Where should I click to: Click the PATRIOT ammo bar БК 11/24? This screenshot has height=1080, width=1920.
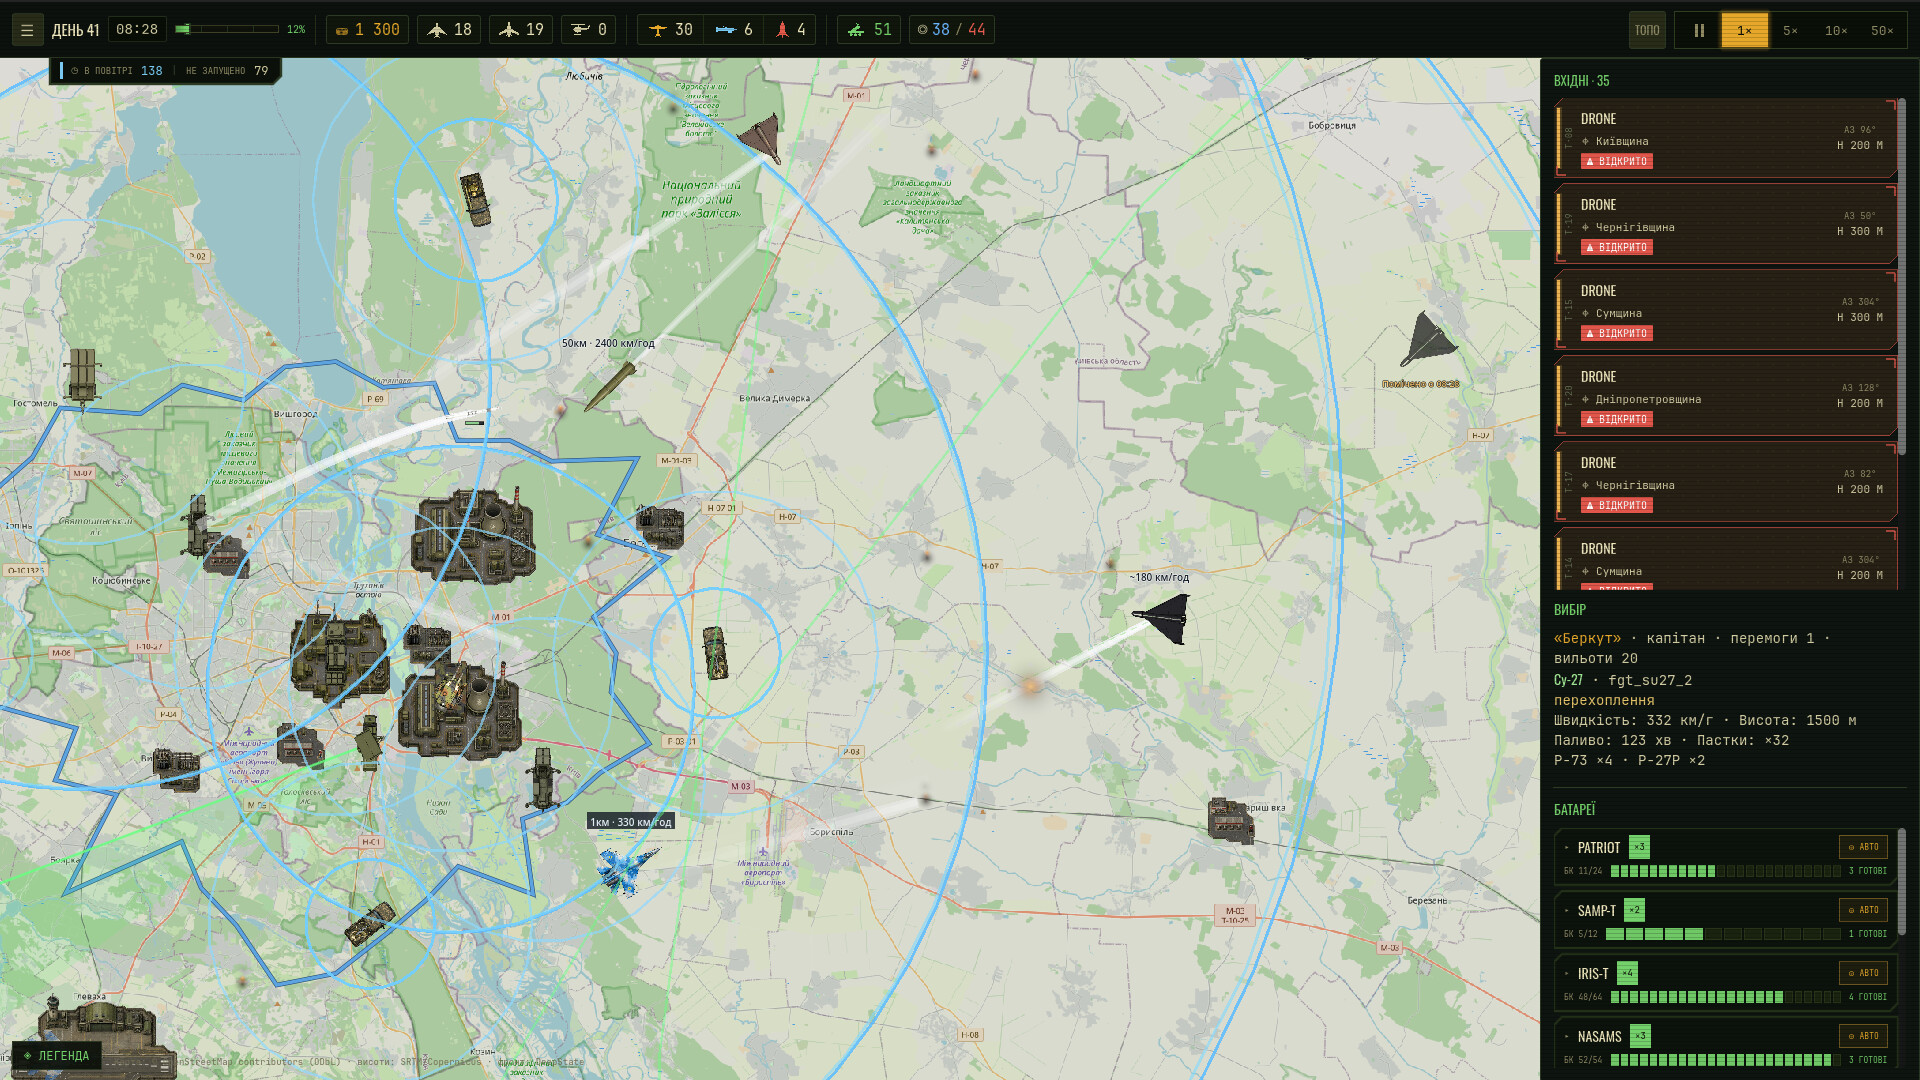[x=1725, y=871]
